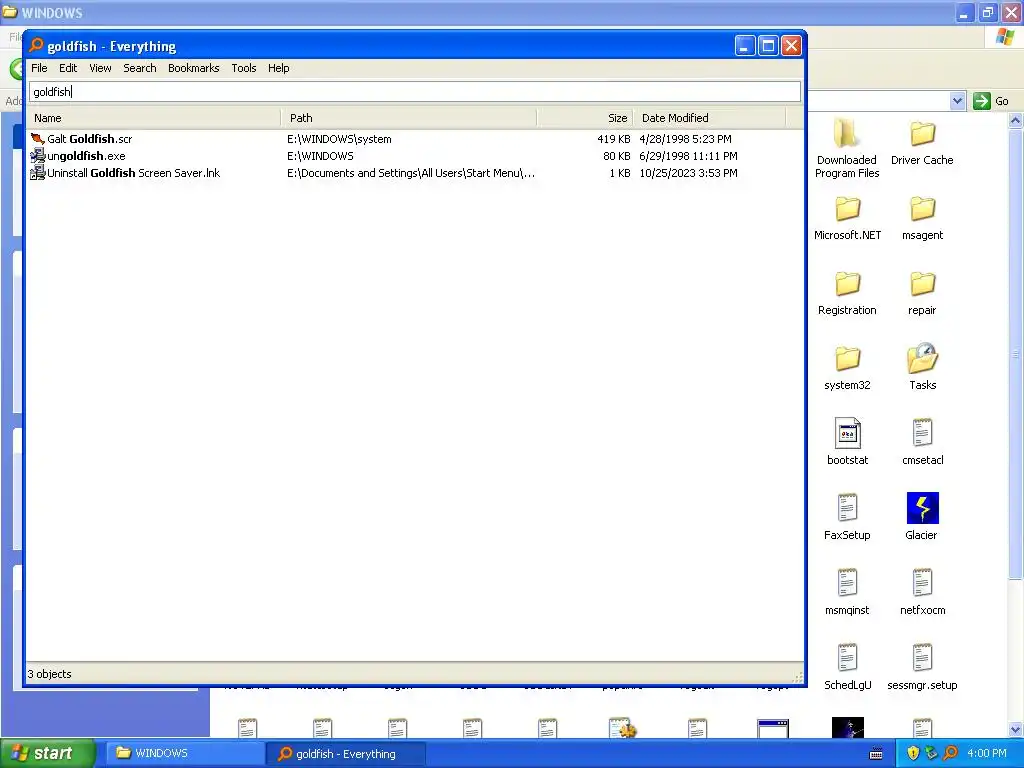Sort results by Name column header
Image resolution: width=1024 pixels, height=768 pixels.
pyautogui.click(x=154, y=118)
